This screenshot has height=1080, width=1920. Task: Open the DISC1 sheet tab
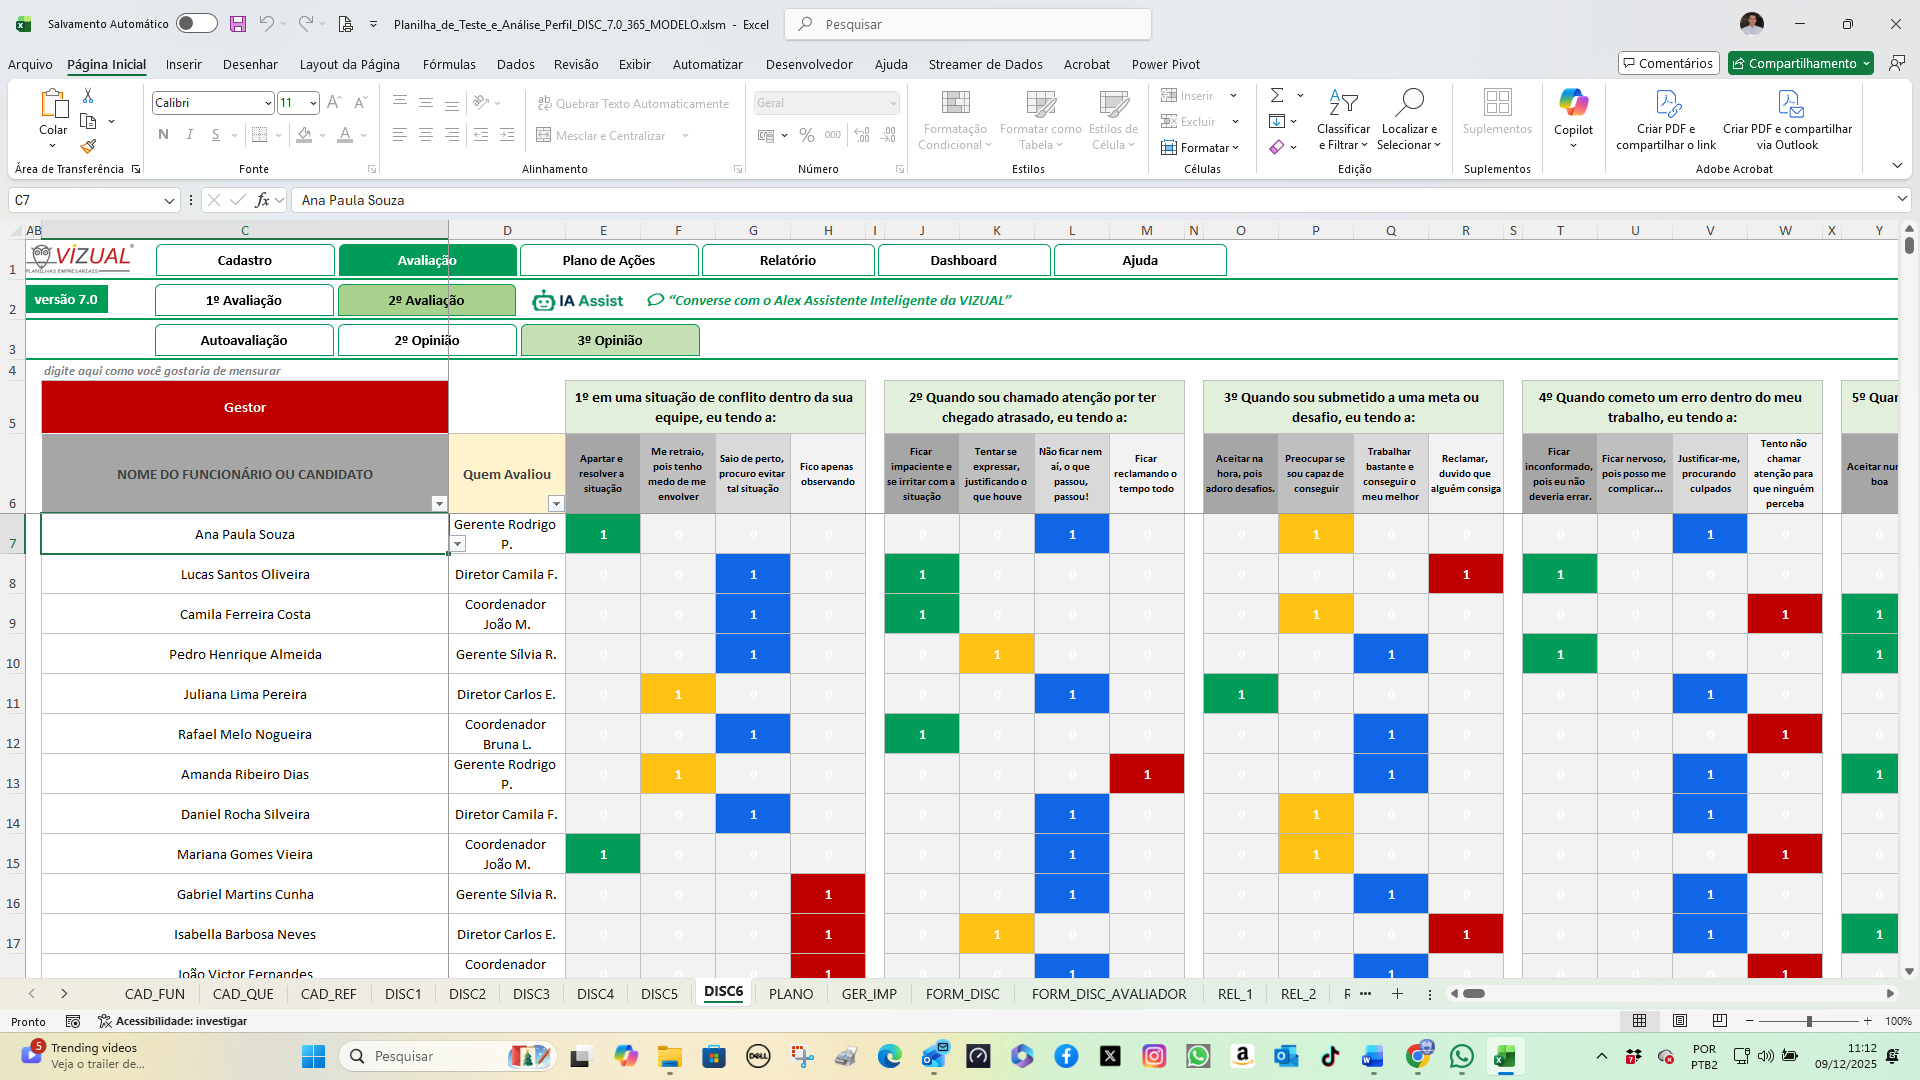(403, 993)
